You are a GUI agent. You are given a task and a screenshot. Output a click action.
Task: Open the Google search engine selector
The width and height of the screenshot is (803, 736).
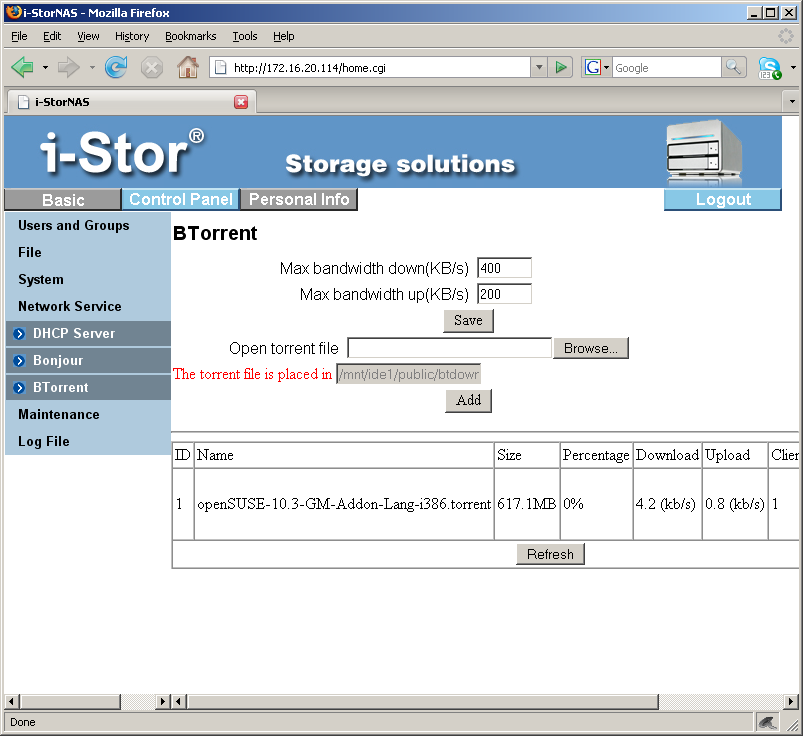coord(597,67)
